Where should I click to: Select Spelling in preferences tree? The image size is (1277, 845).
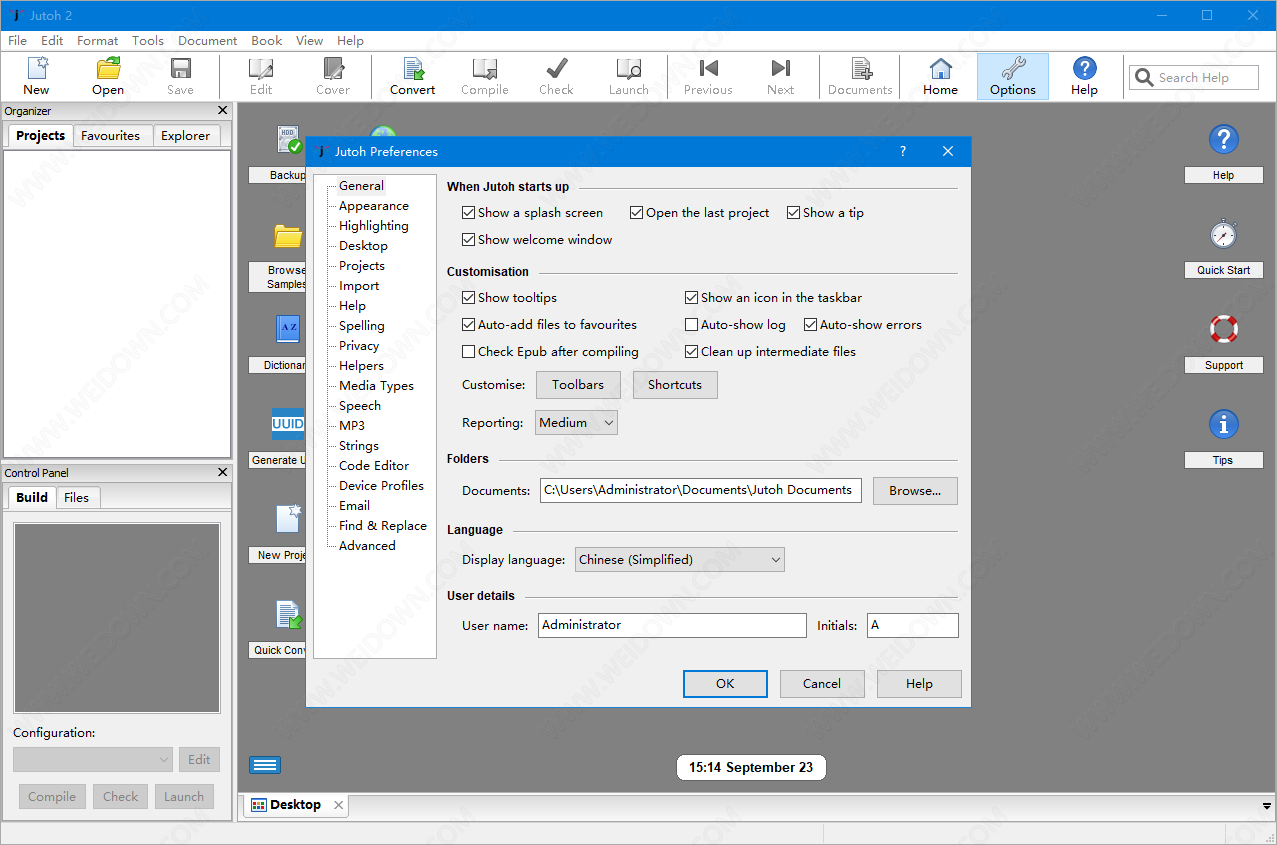[362, 326]
